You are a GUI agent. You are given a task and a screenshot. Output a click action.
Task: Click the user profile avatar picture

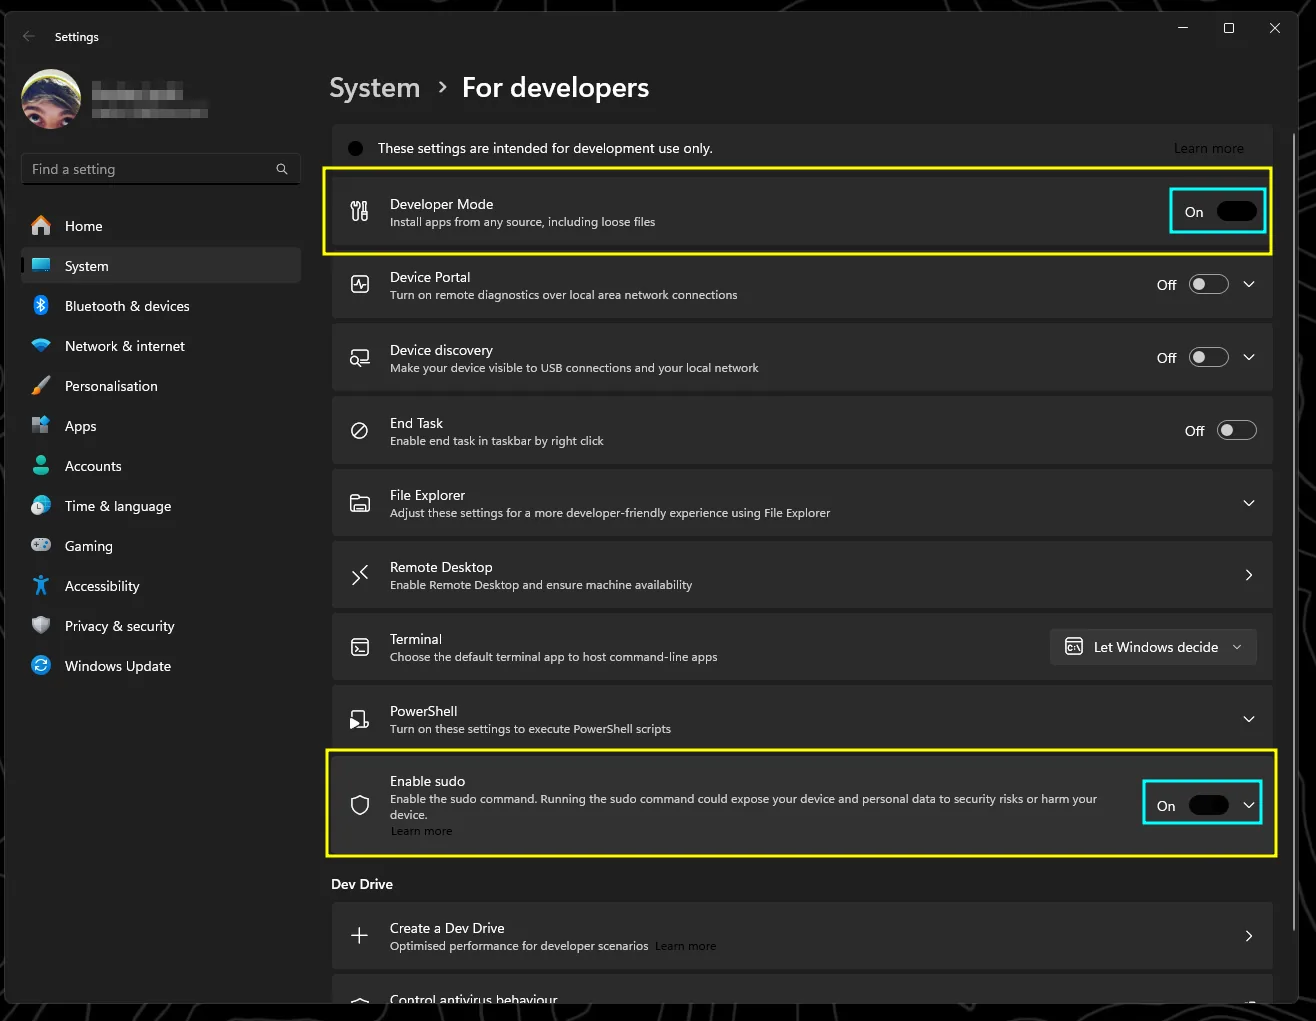[x=51, y=99]
